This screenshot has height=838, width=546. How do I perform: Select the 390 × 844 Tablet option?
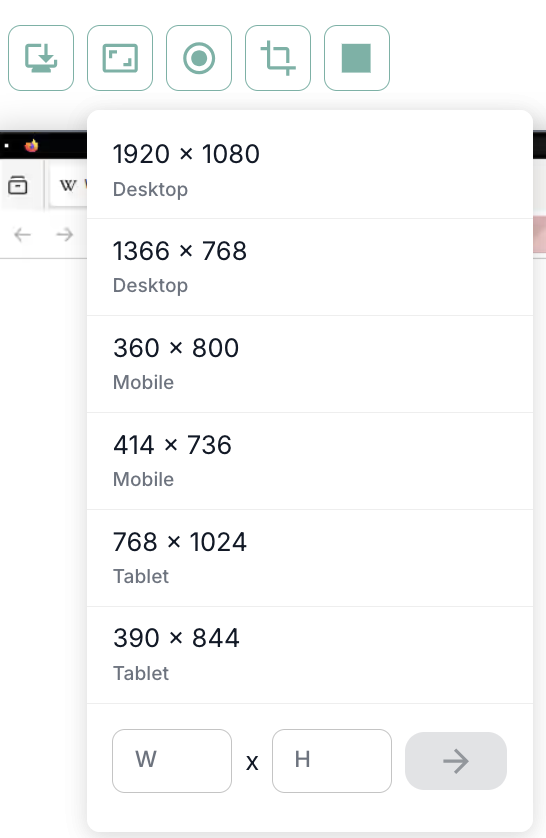click(310, 655)
